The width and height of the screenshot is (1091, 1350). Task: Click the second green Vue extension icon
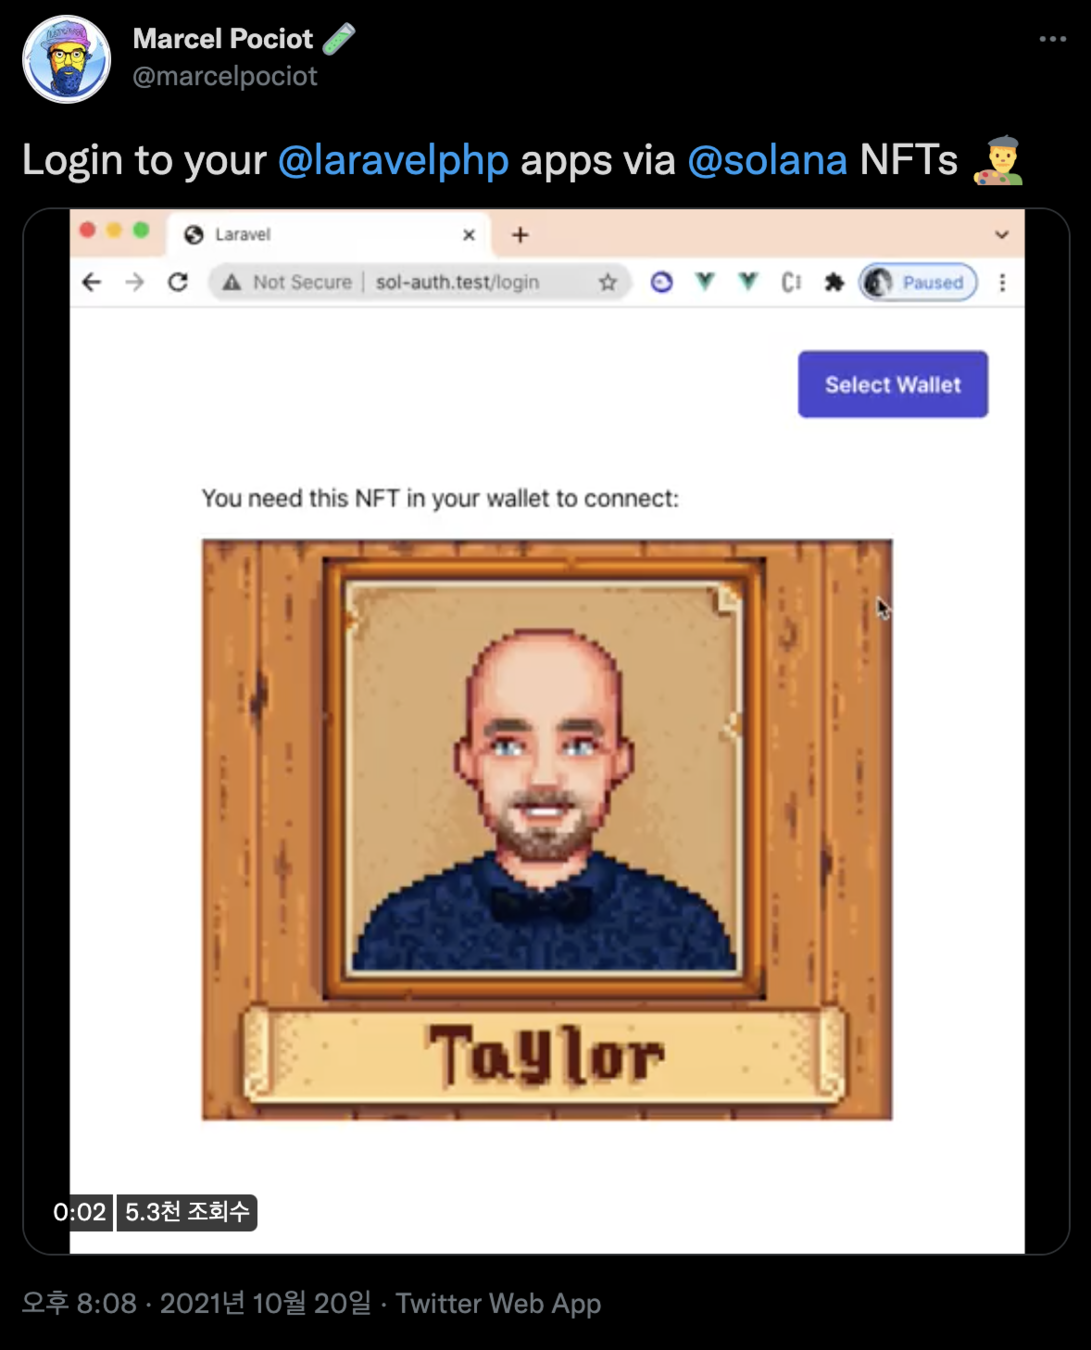(x=748, y=282)
